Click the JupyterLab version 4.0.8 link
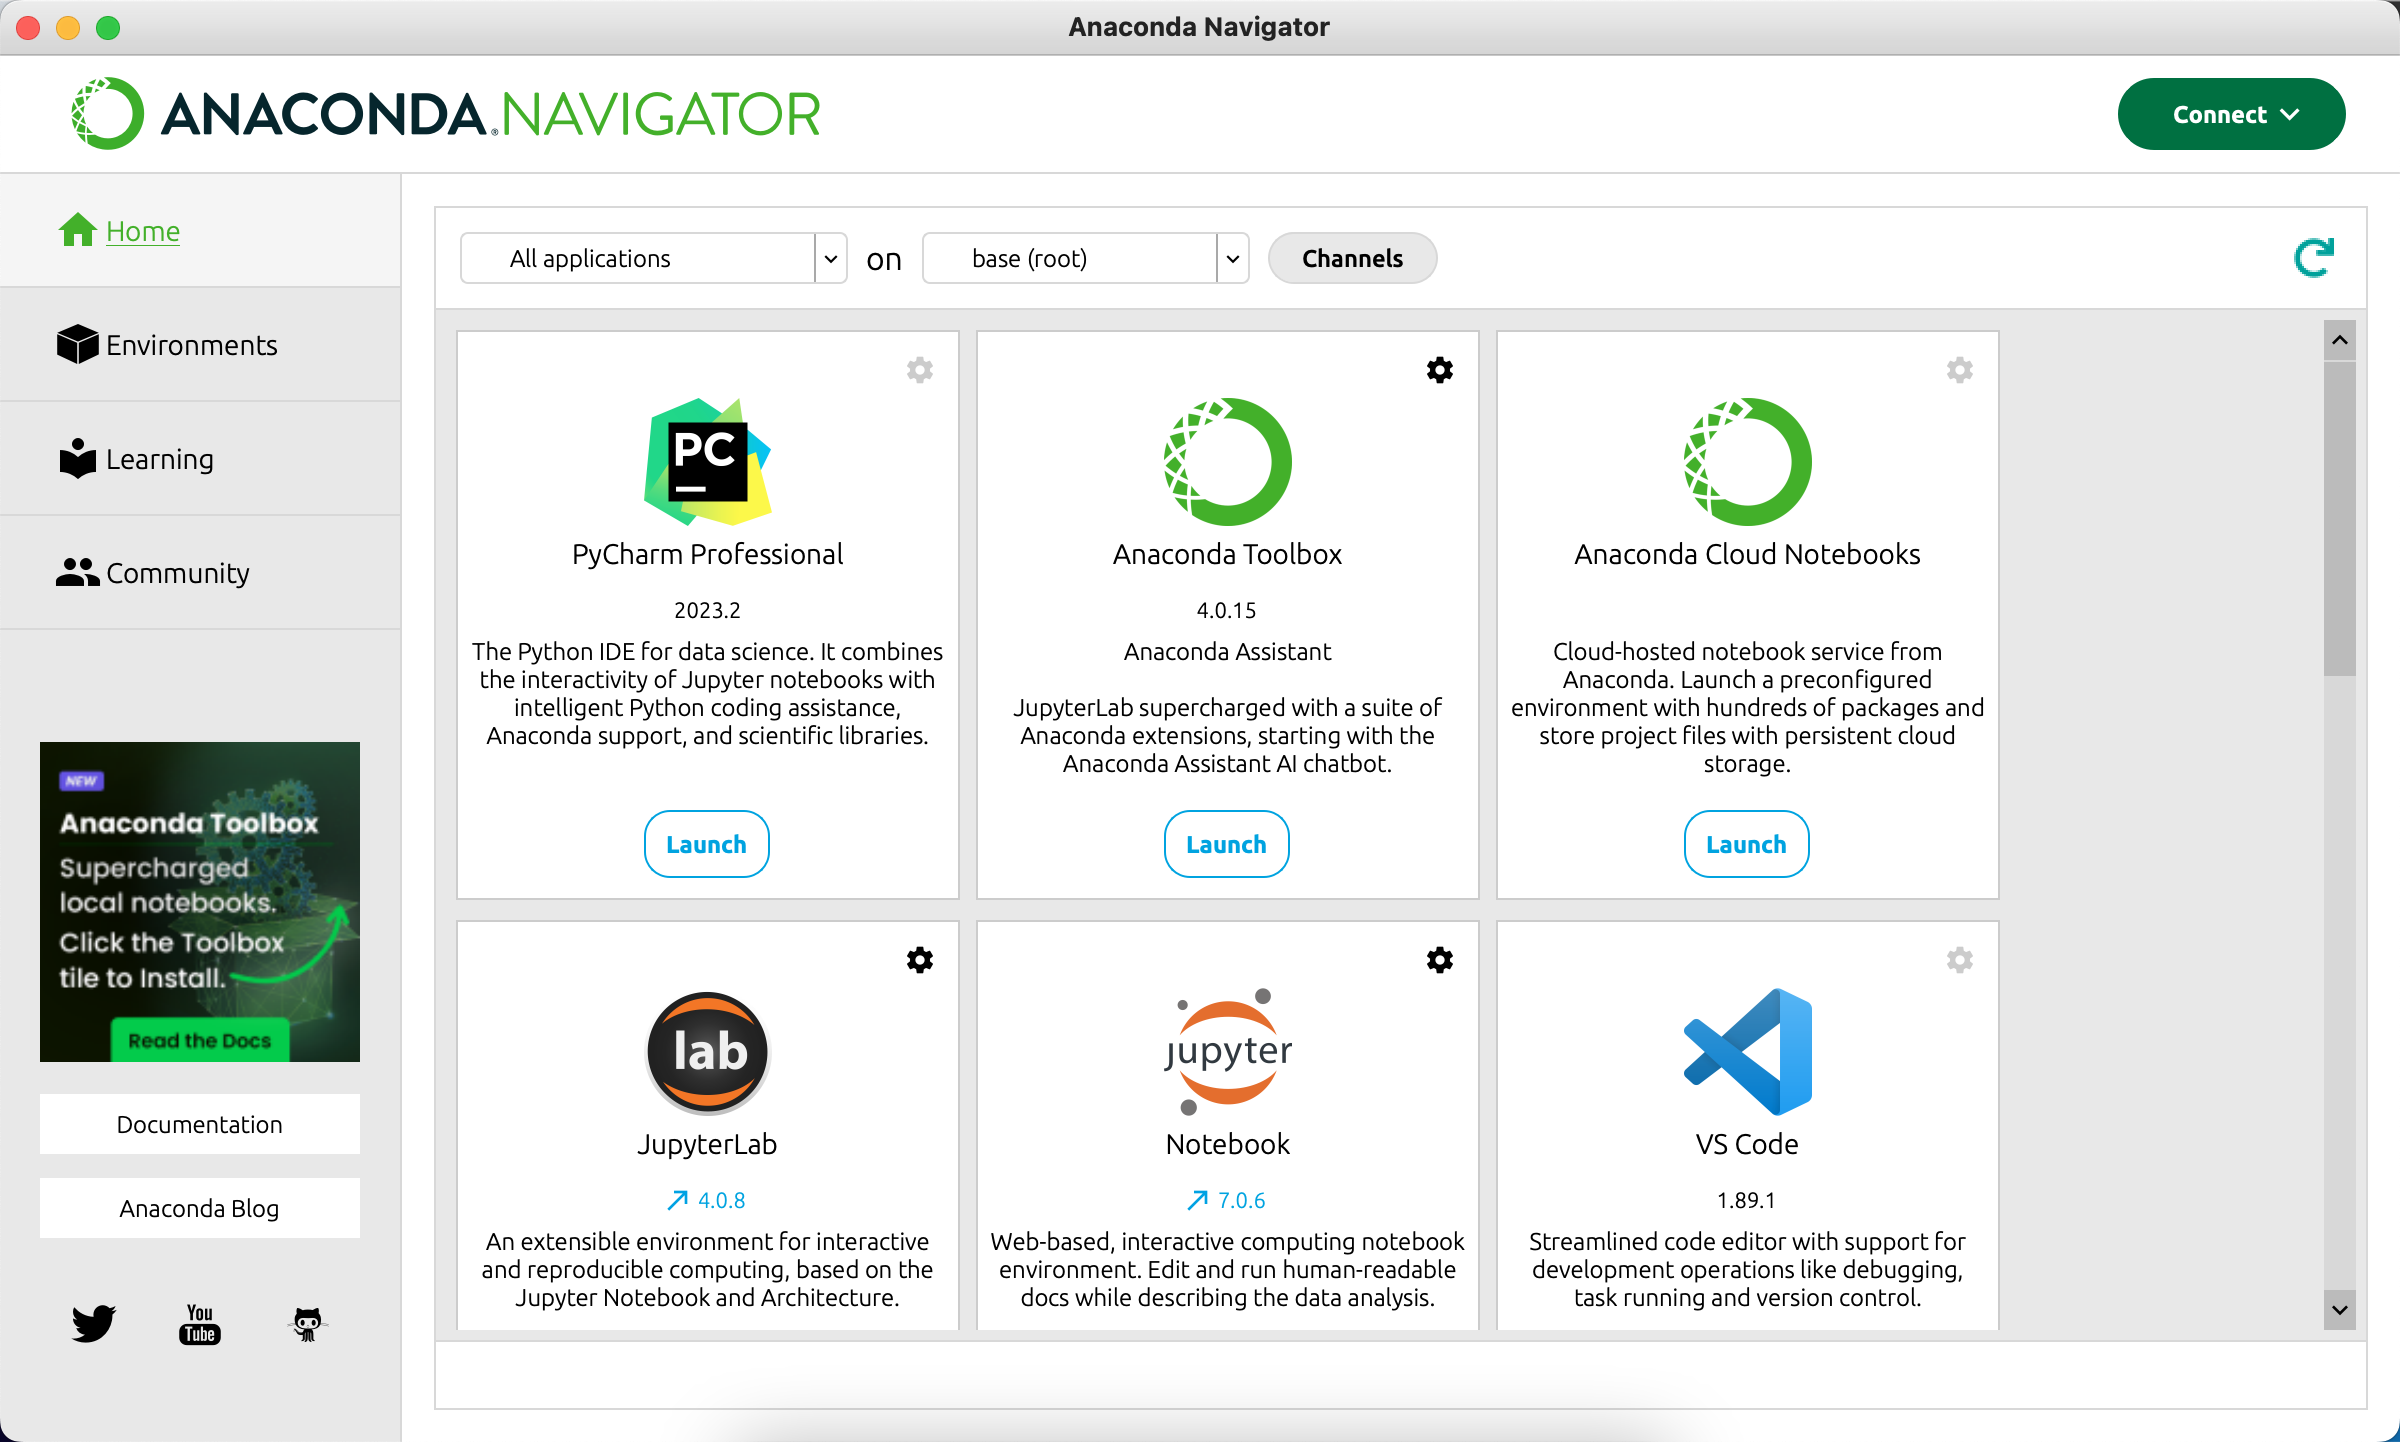2400x1442 pixels. tap(722, 1200)
